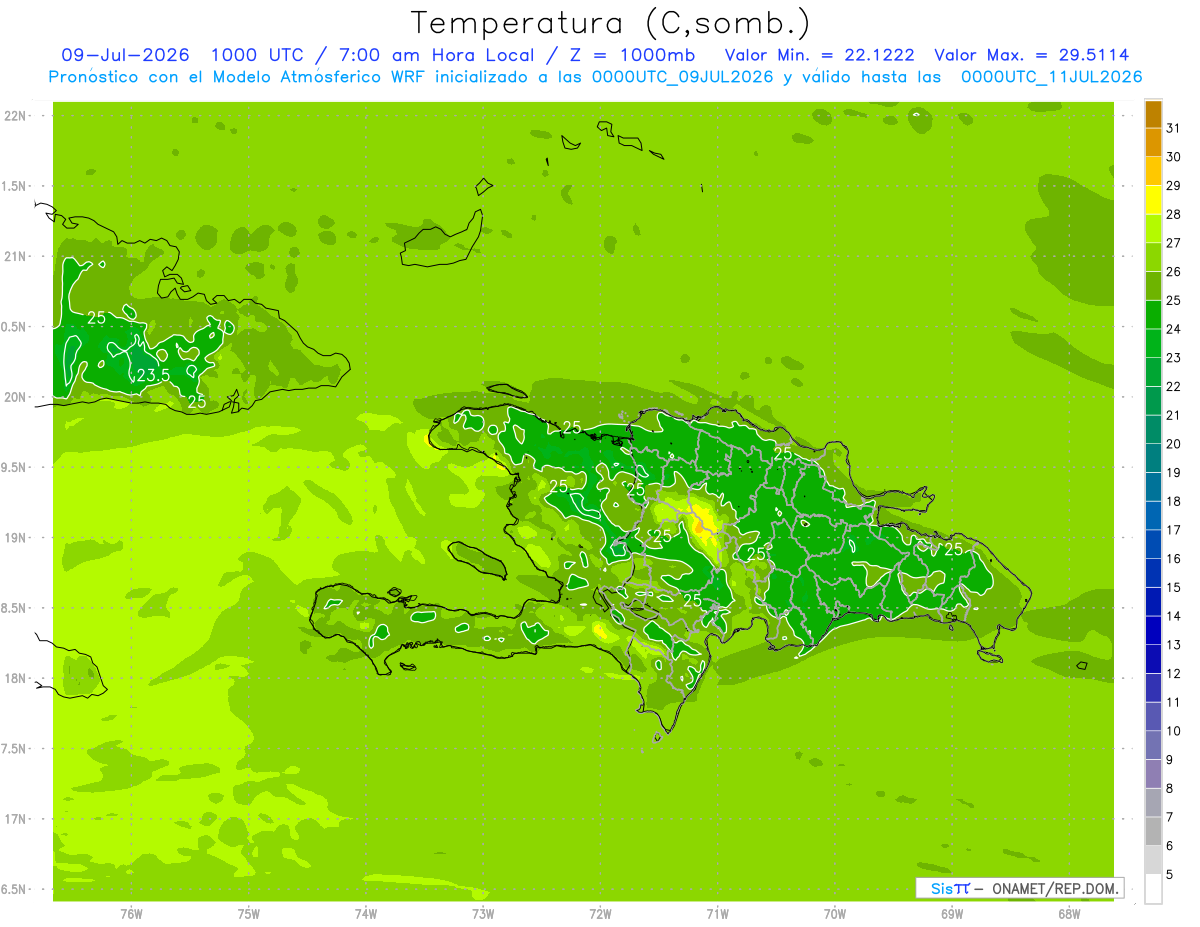Click the 68W longitude axis label

coord(1069,913)
